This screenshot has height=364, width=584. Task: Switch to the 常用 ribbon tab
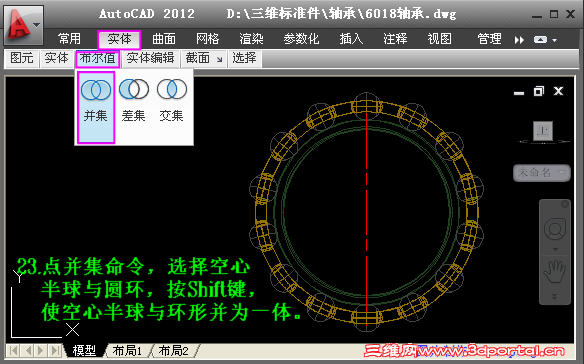(69, 39)
